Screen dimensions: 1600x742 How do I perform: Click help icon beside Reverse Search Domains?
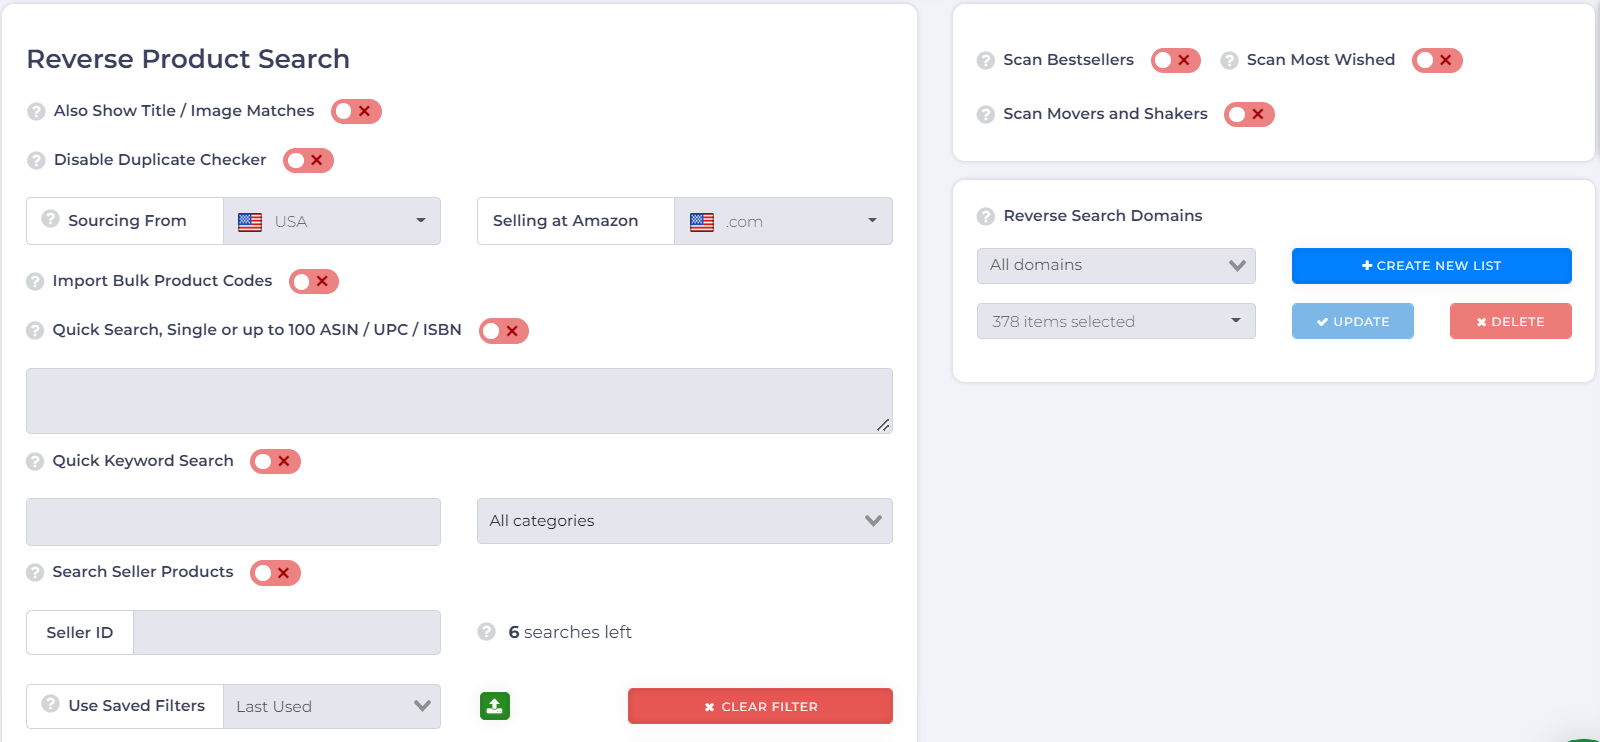pos(985,216)
